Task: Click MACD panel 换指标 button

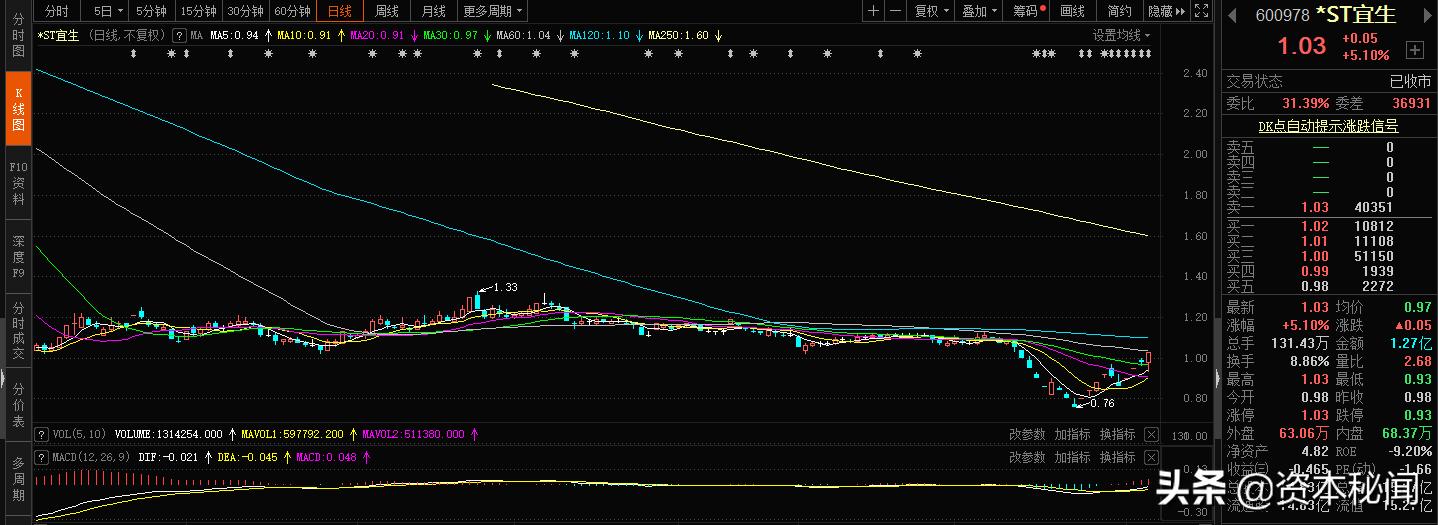Action: (x=1117, y=457)
